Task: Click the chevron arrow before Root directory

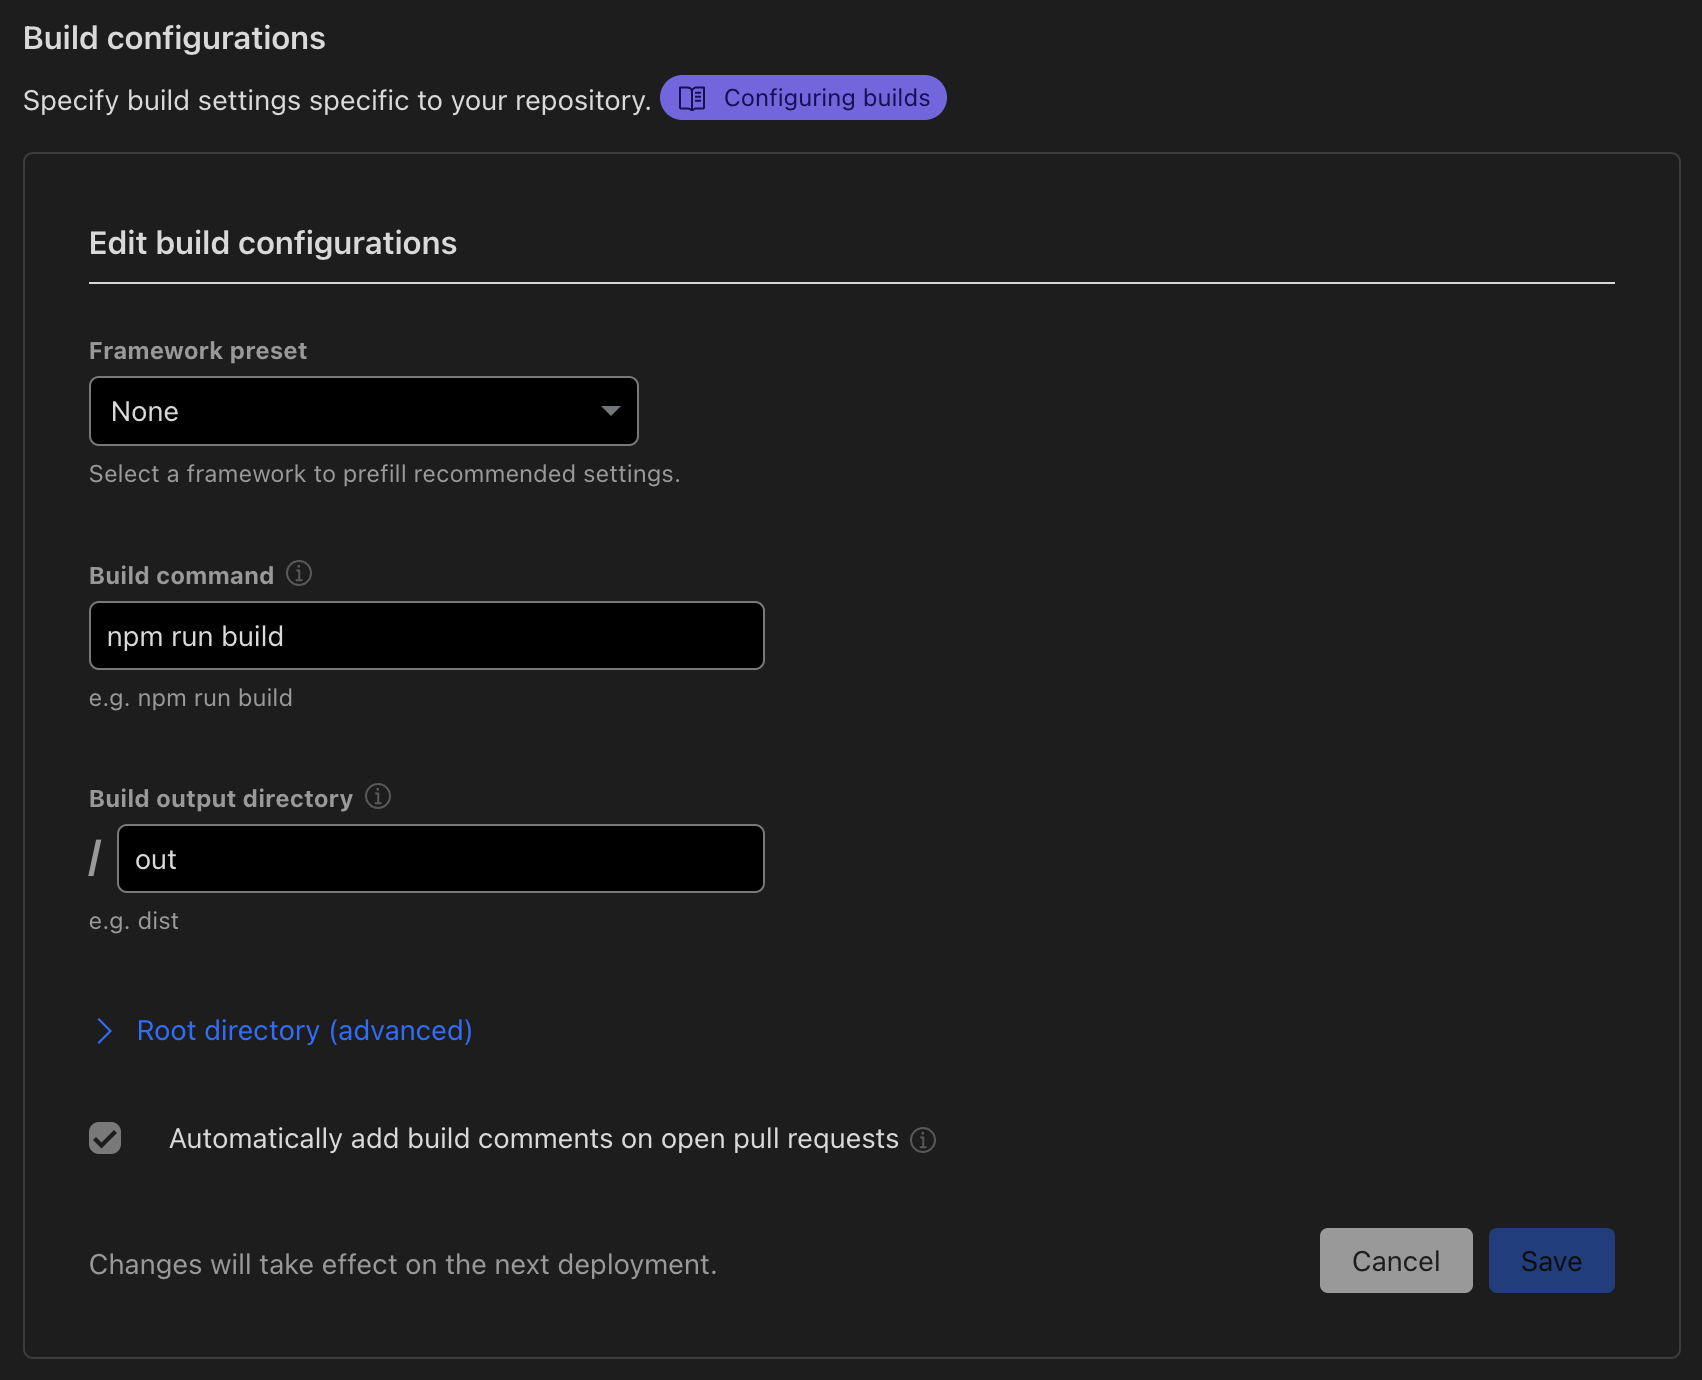Action: click(x=104, y=1031)
